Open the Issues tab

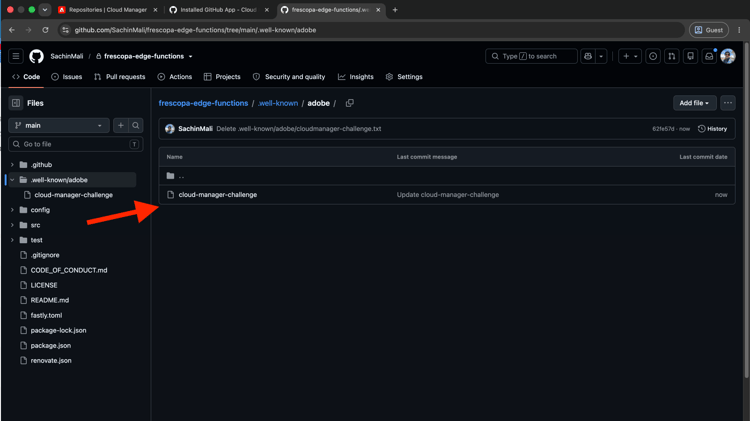[x=66, y=77]
